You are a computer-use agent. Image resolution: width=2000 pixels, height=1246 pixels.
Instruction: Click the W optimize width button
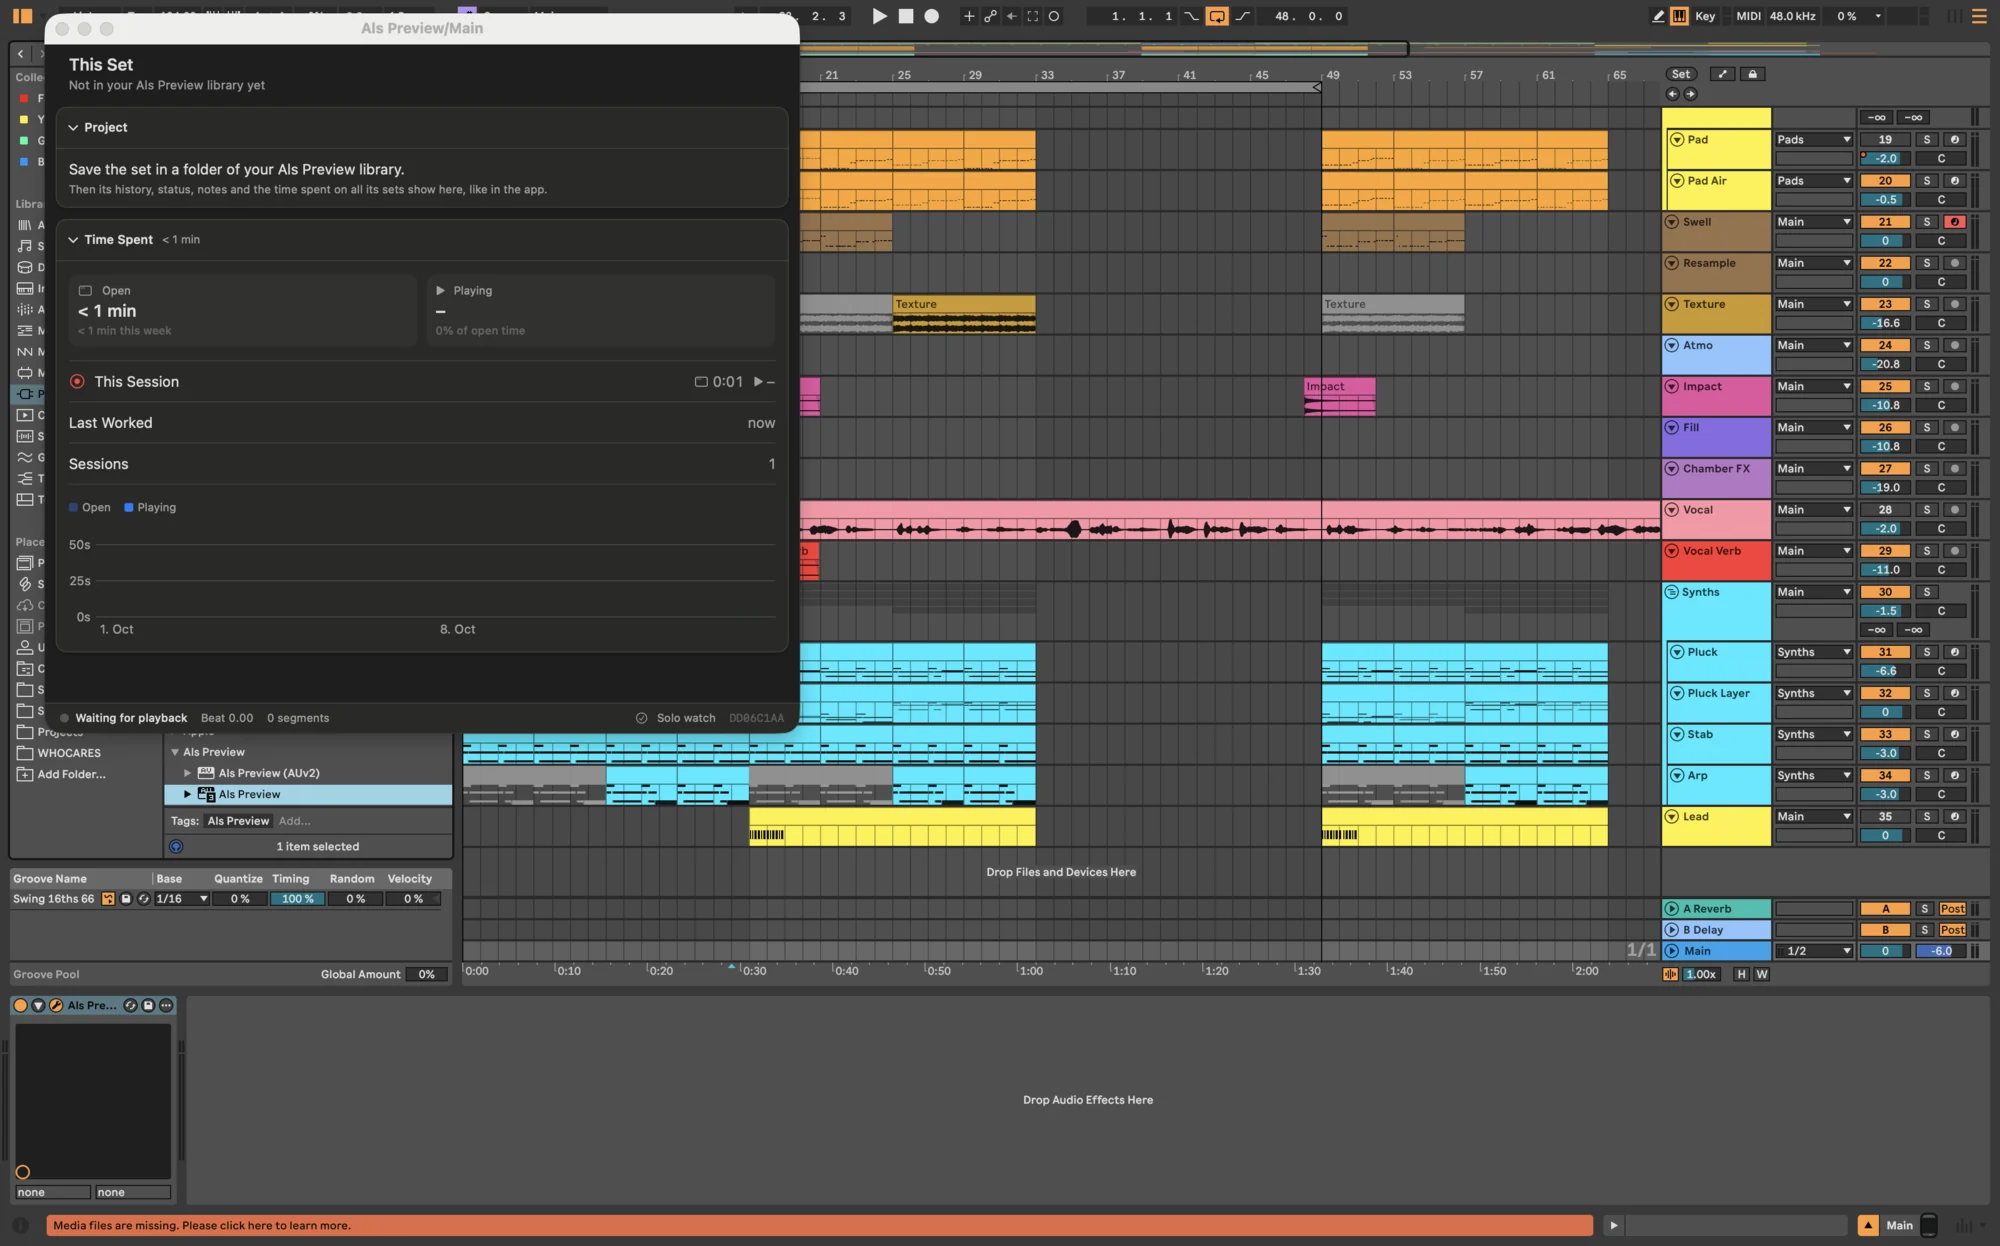[1762, 974]
